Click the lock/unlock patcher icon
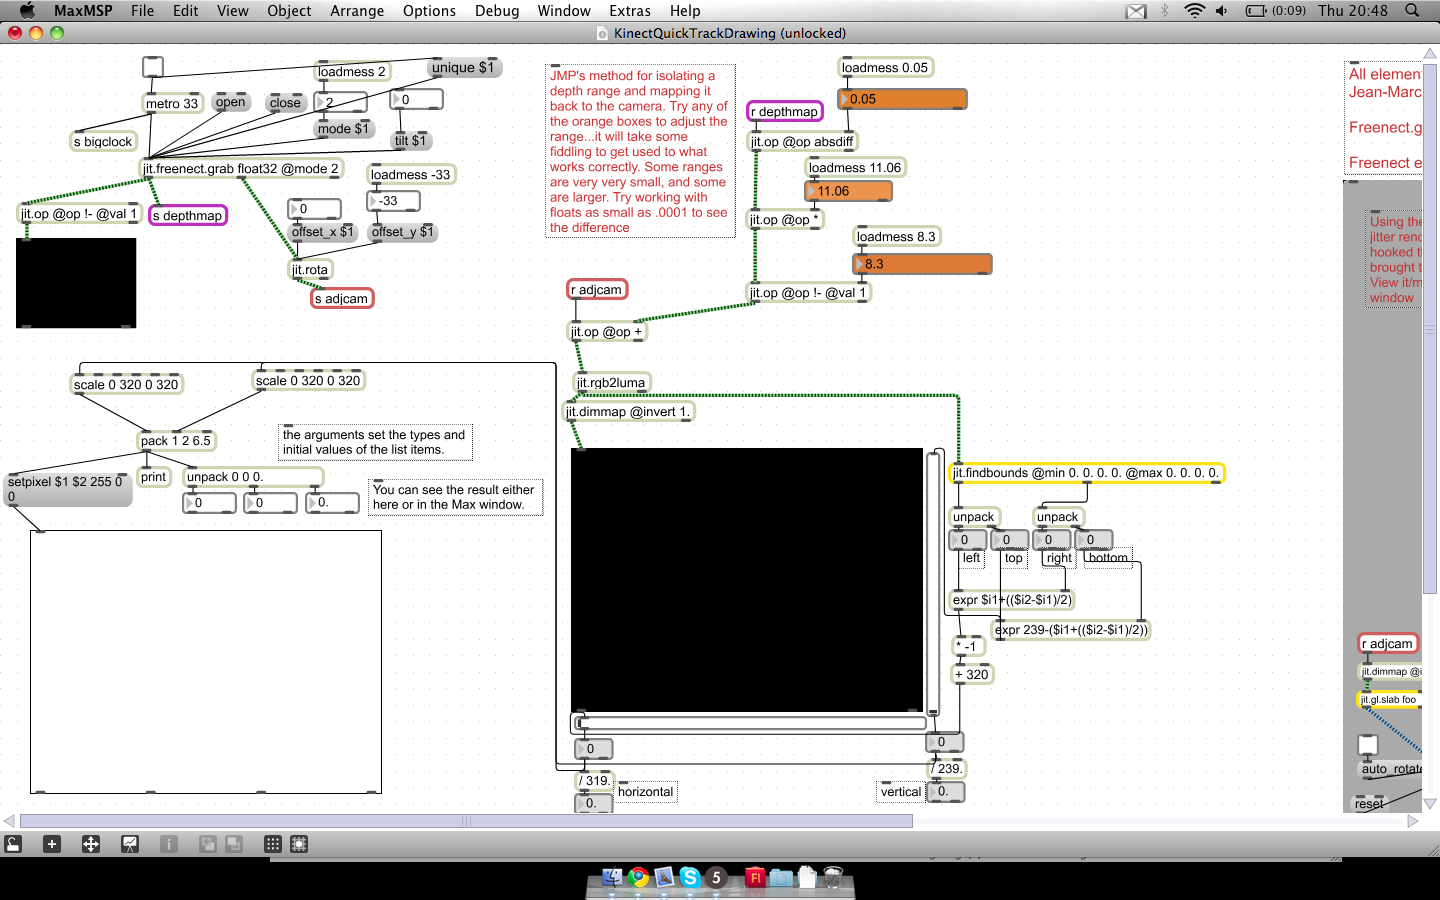 [x=13, y=844]
